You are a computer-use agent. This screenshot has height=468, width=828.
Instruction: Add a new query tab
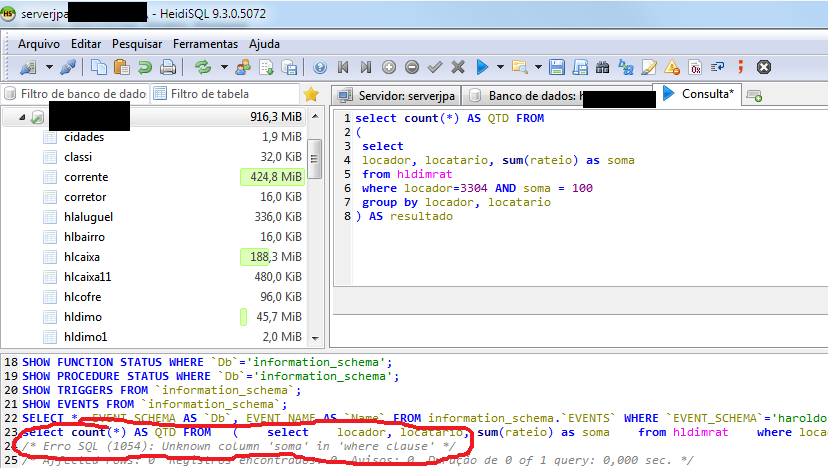pyautogui.click(x=754, y=95)
